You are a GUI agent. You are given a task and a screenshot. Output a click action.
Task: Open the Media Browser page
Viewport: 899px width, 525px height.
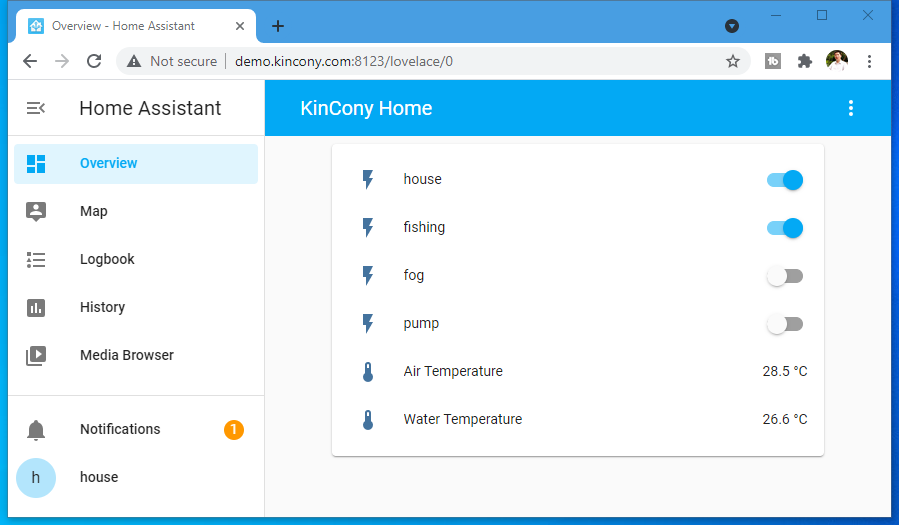[126, 355]
